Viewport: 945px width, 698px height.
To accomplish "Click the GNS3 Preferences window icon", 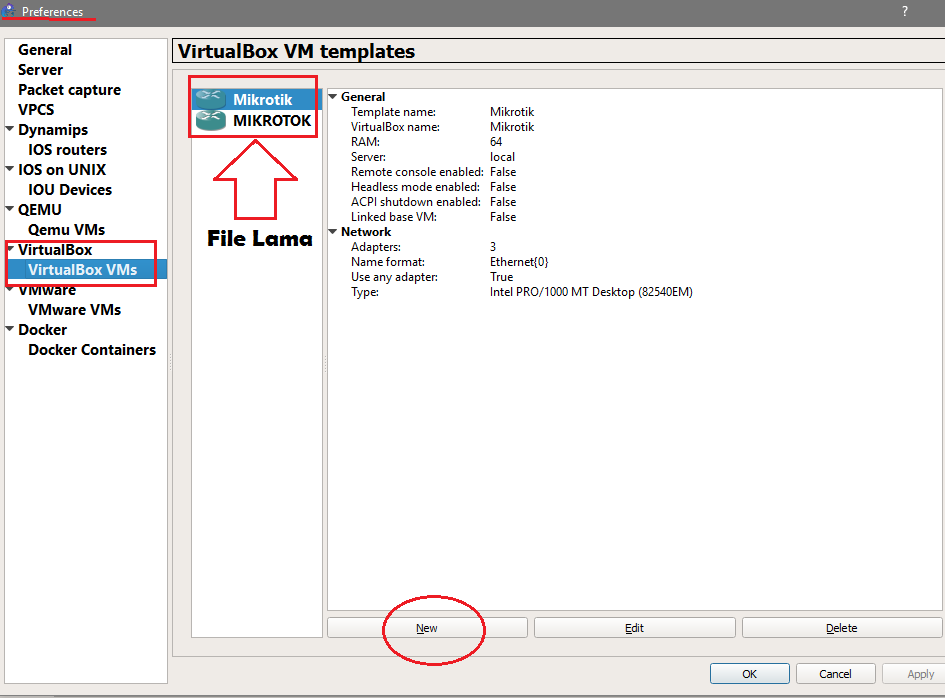I will tap(8, 10).
